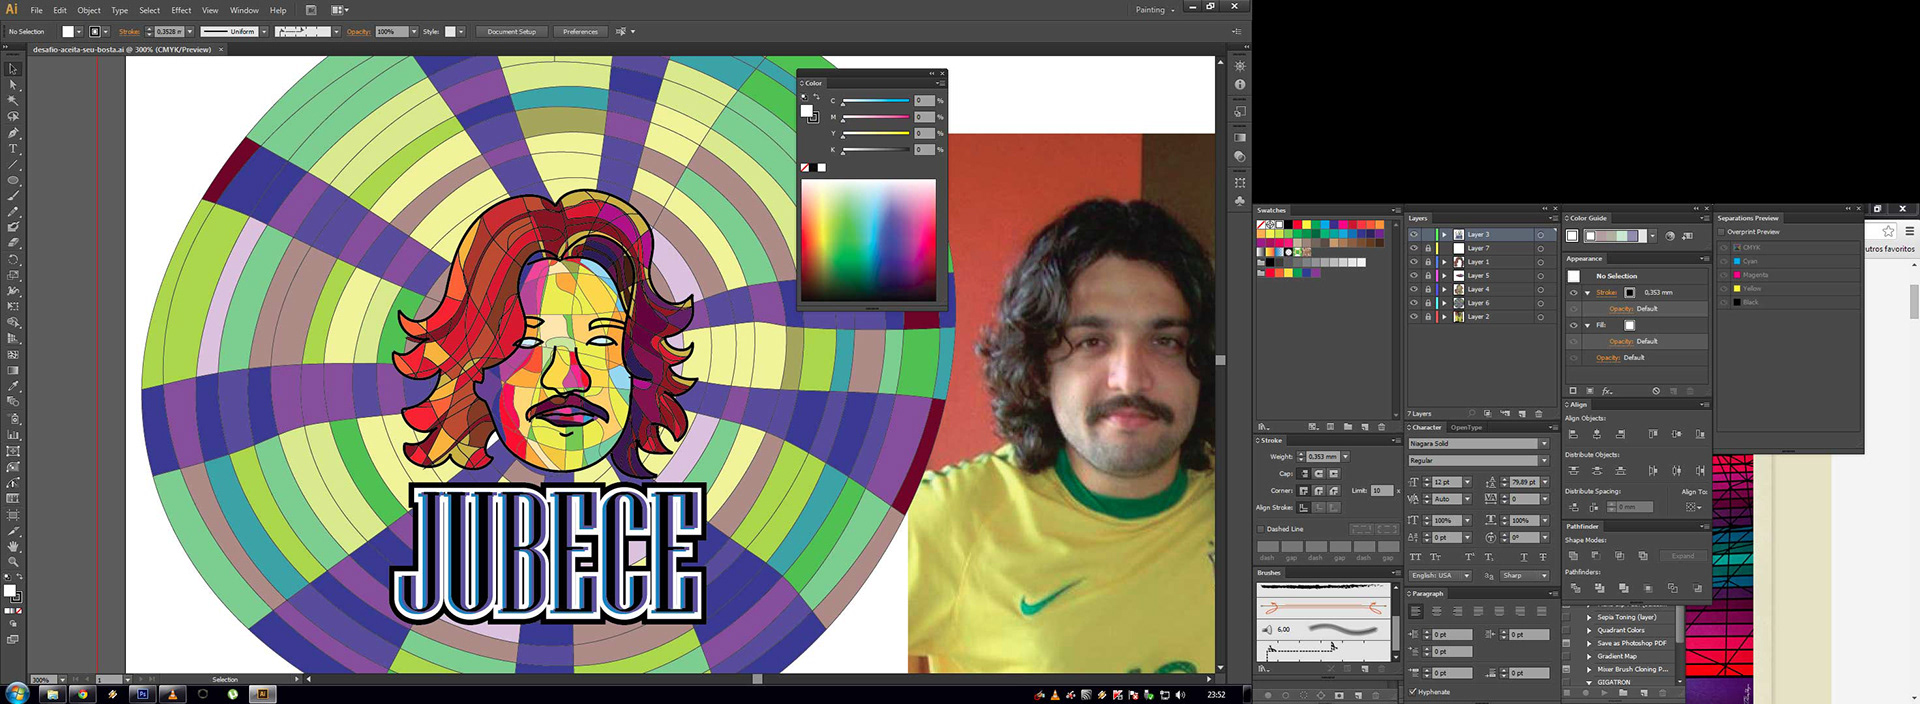Choose the Eraser tool
The image size is (1920, 704).
13,243
